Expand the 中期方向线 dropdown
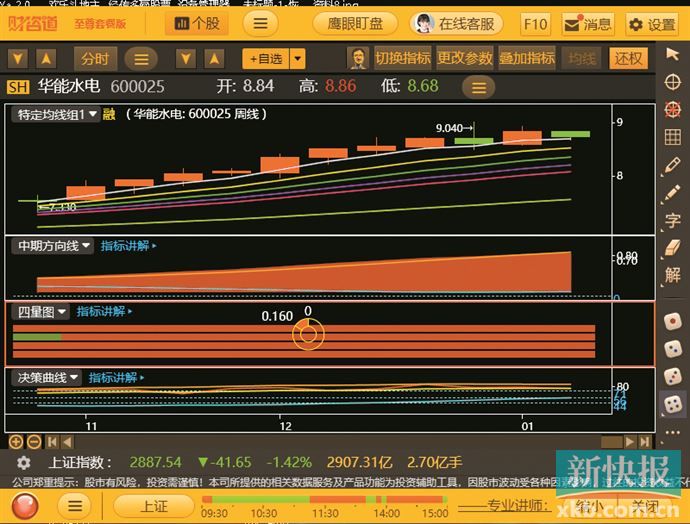The height and width of the screenshot is (524, 690). pyautogui.click(x=52, y=246)
